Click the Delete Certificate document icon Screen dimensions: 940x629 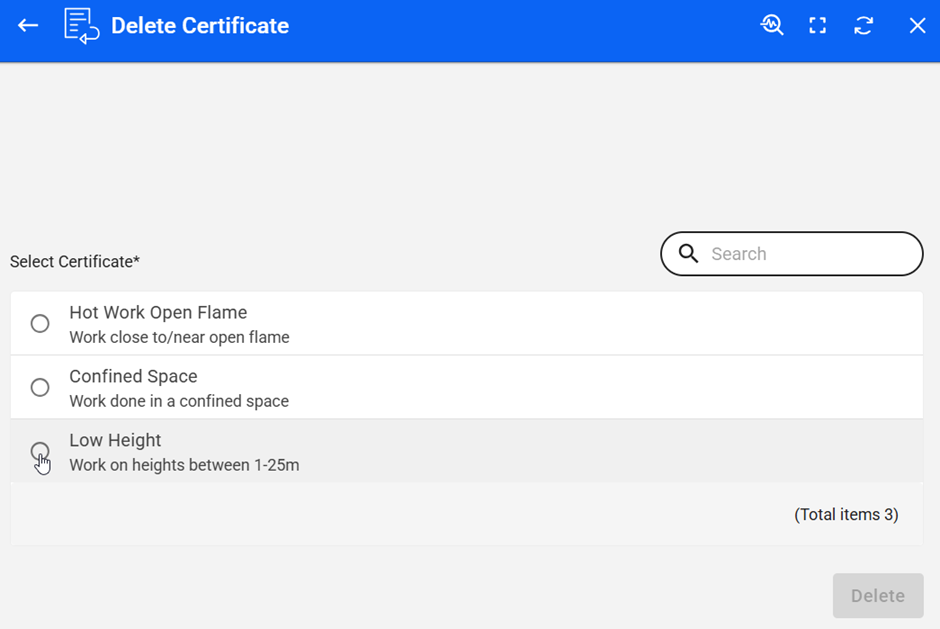pos(81,26)
